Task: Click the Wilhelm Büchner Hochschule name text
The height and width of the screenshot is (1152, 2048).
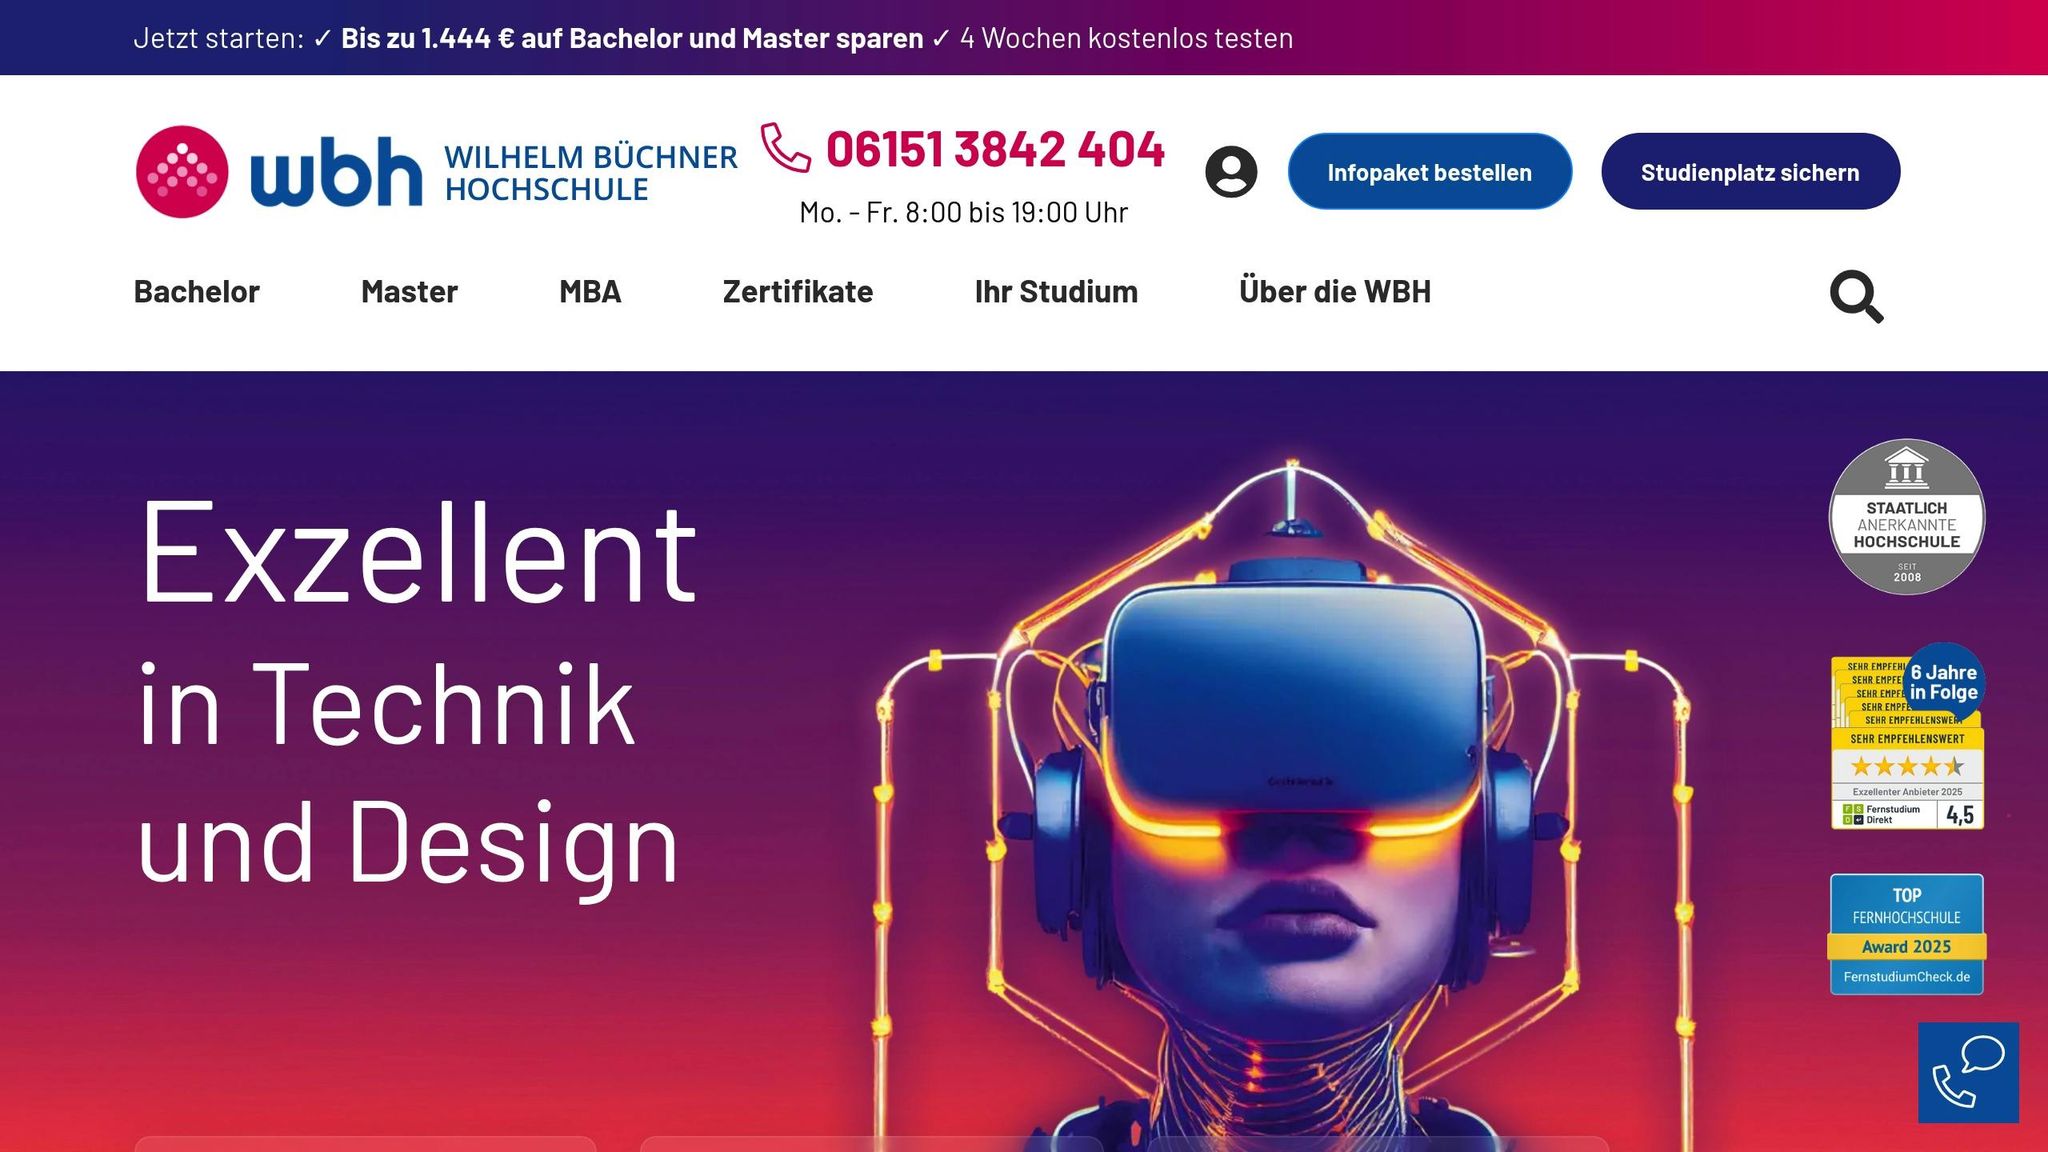Action: (x=590, y=173)
